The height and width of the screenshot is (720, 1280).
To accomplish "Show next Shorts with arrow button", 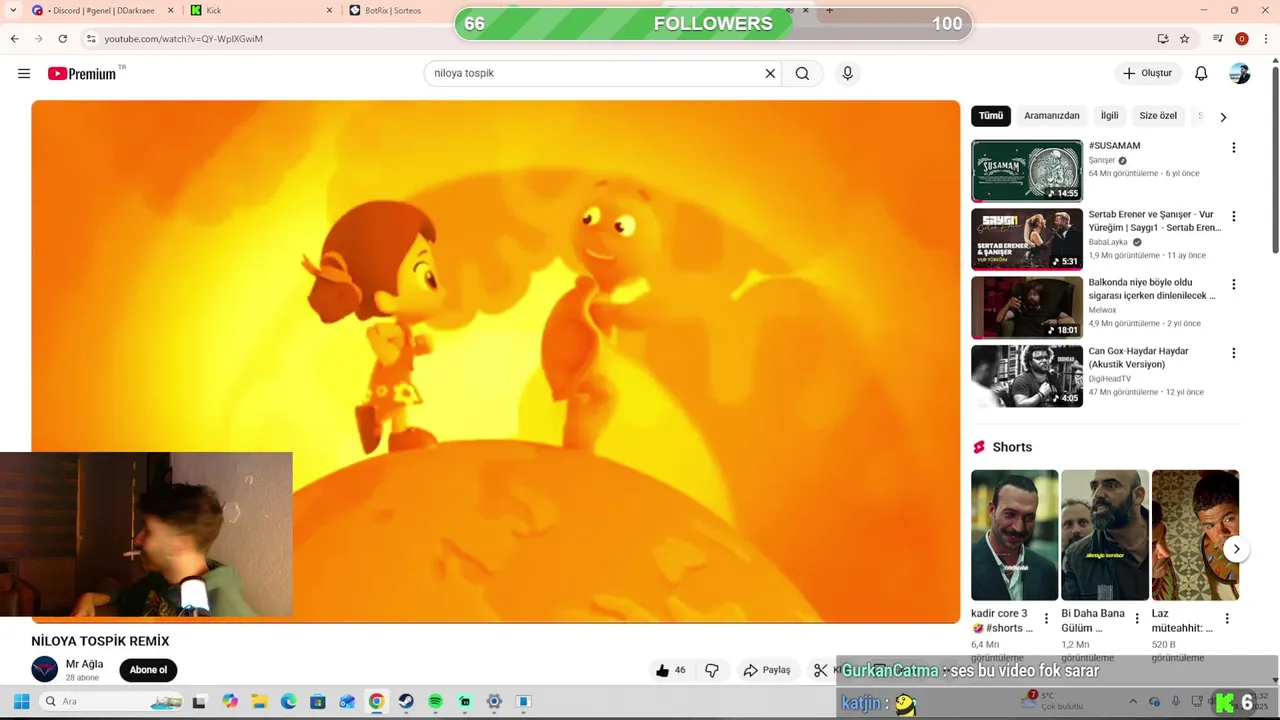I will [x=1236, y=549].
